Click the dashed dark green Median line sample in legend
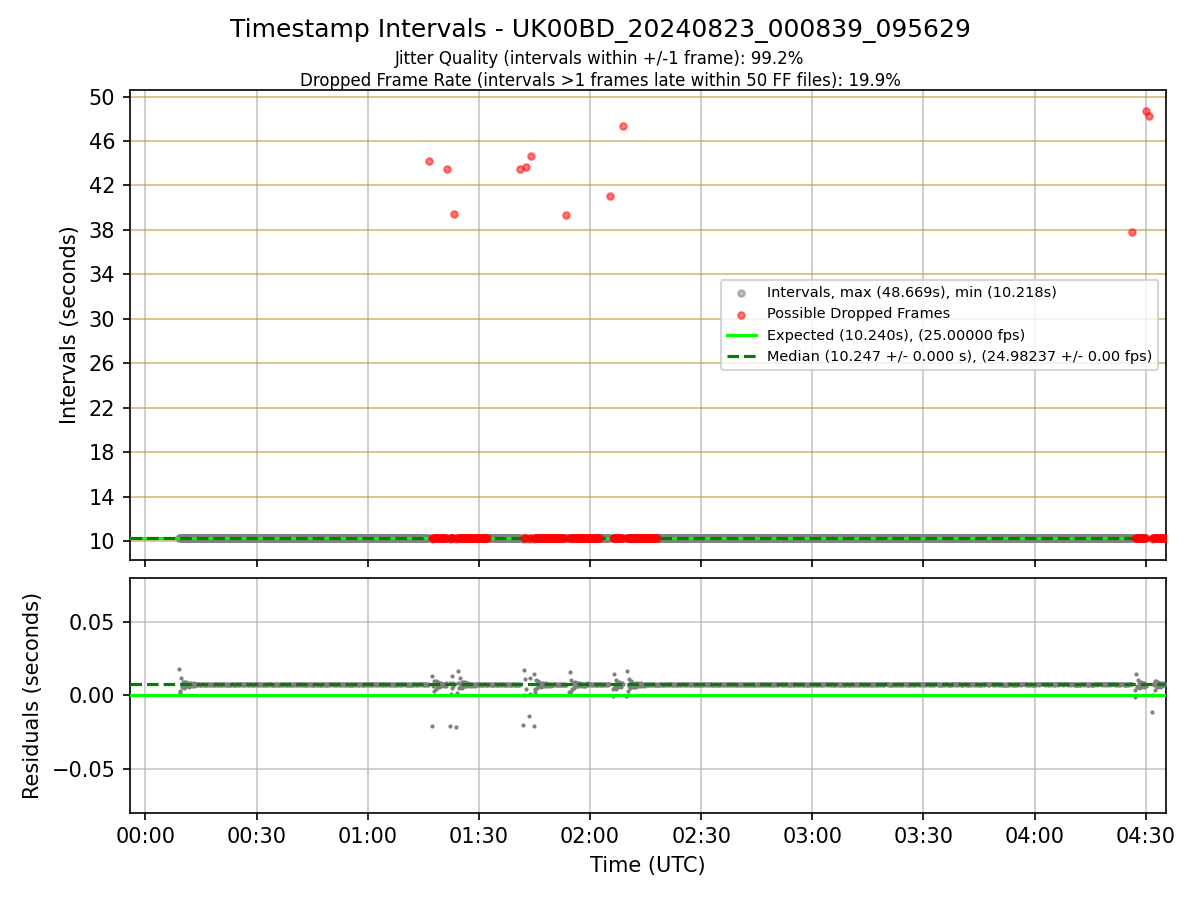This screenshot has height=900, width=1200. click(741, 356)
